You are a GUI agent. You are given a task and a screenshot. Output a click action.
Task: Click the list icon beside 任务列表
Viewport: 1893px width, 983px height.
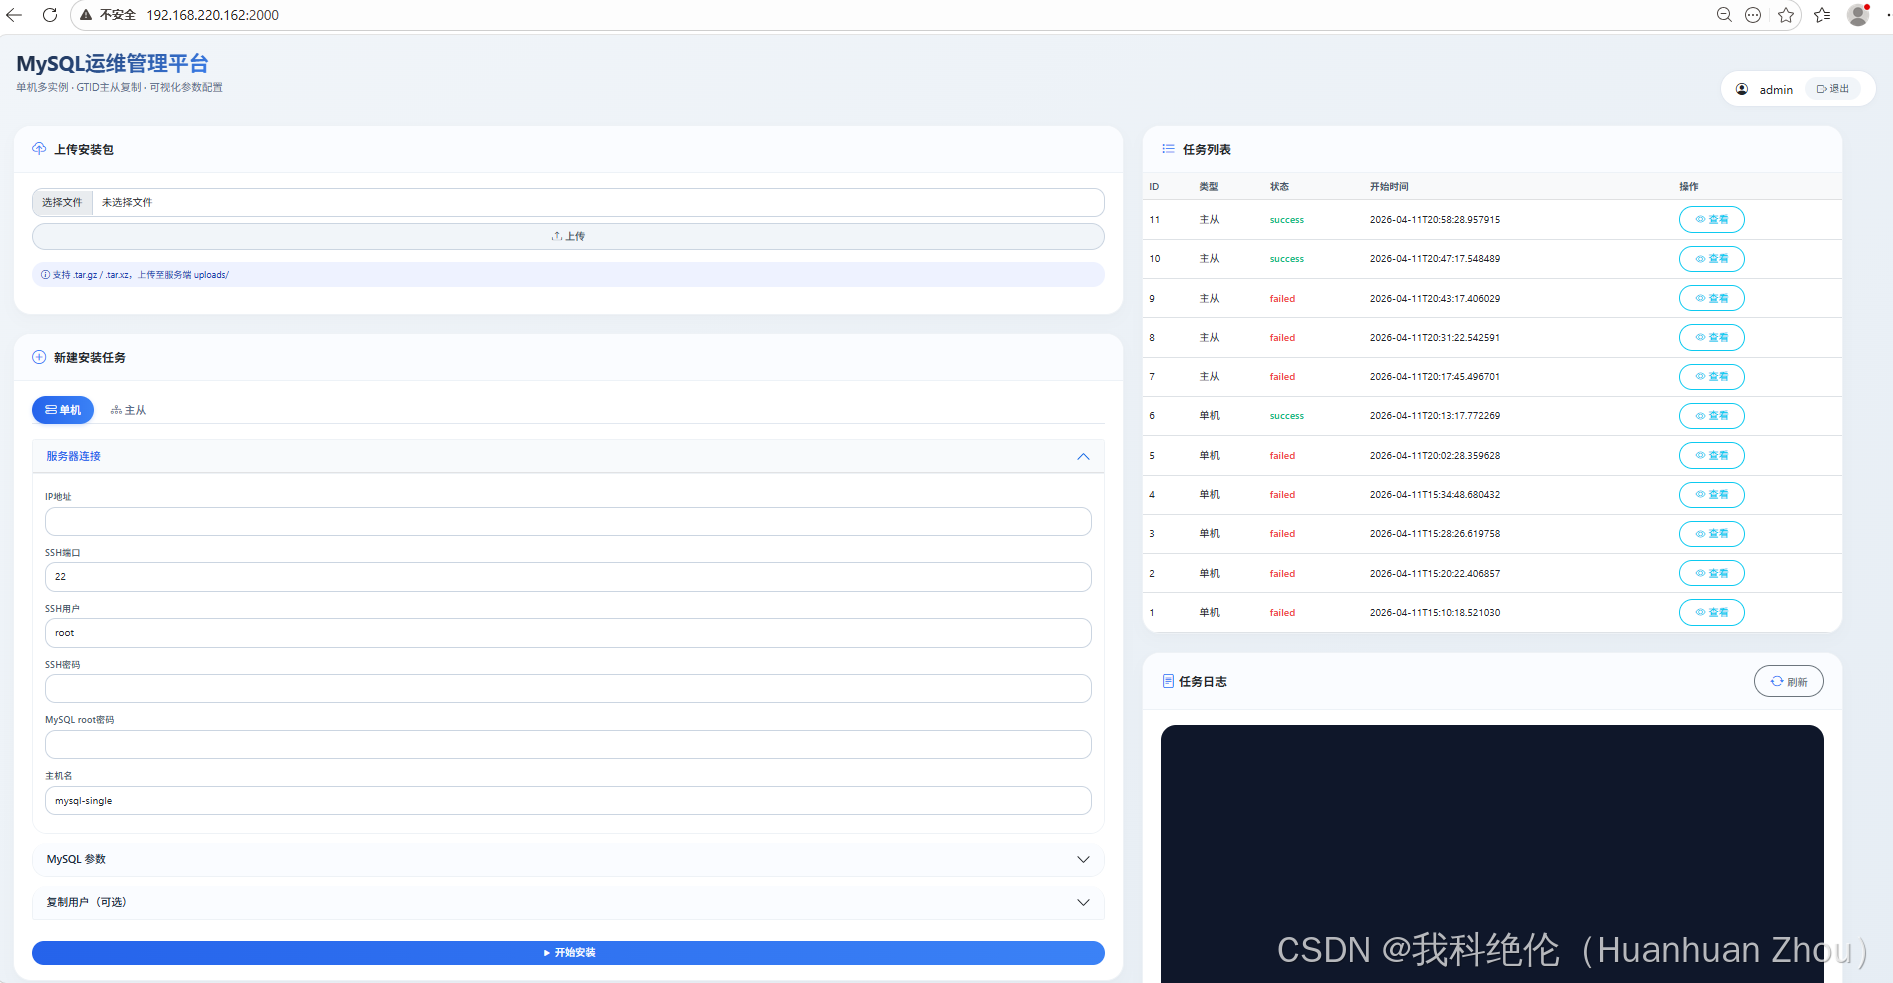coord(1168,149)
